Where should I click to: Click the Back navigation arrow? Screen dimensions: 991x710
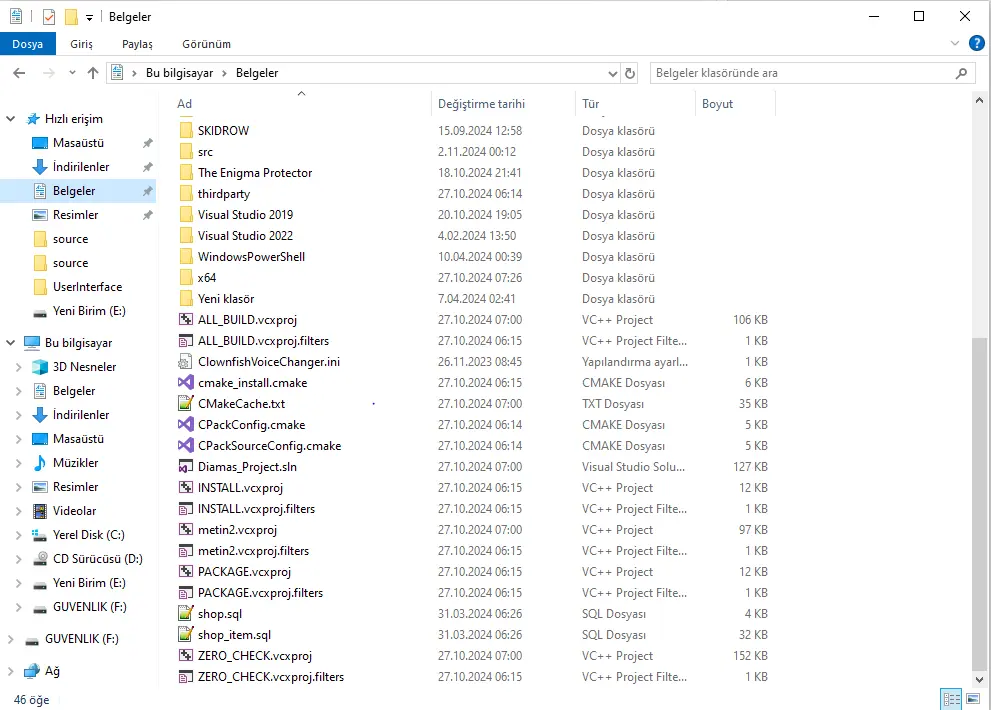pos(19,73)
